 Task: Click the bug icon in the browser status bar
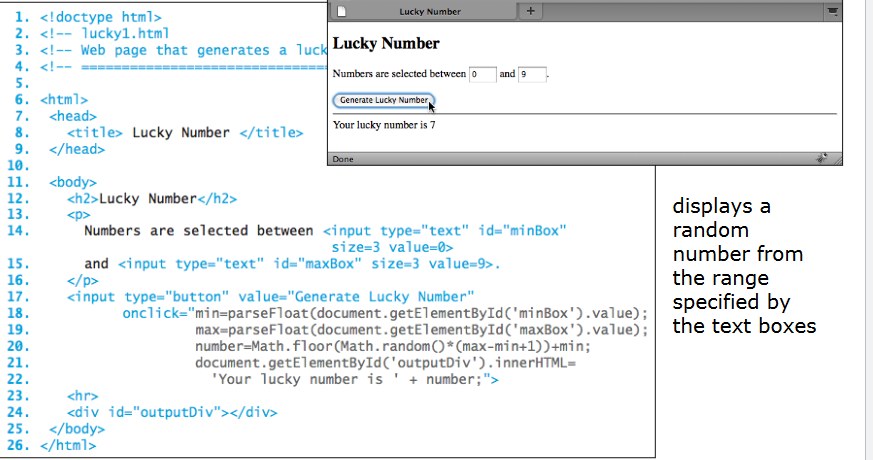pyautogui.click(x=822, y=159)
